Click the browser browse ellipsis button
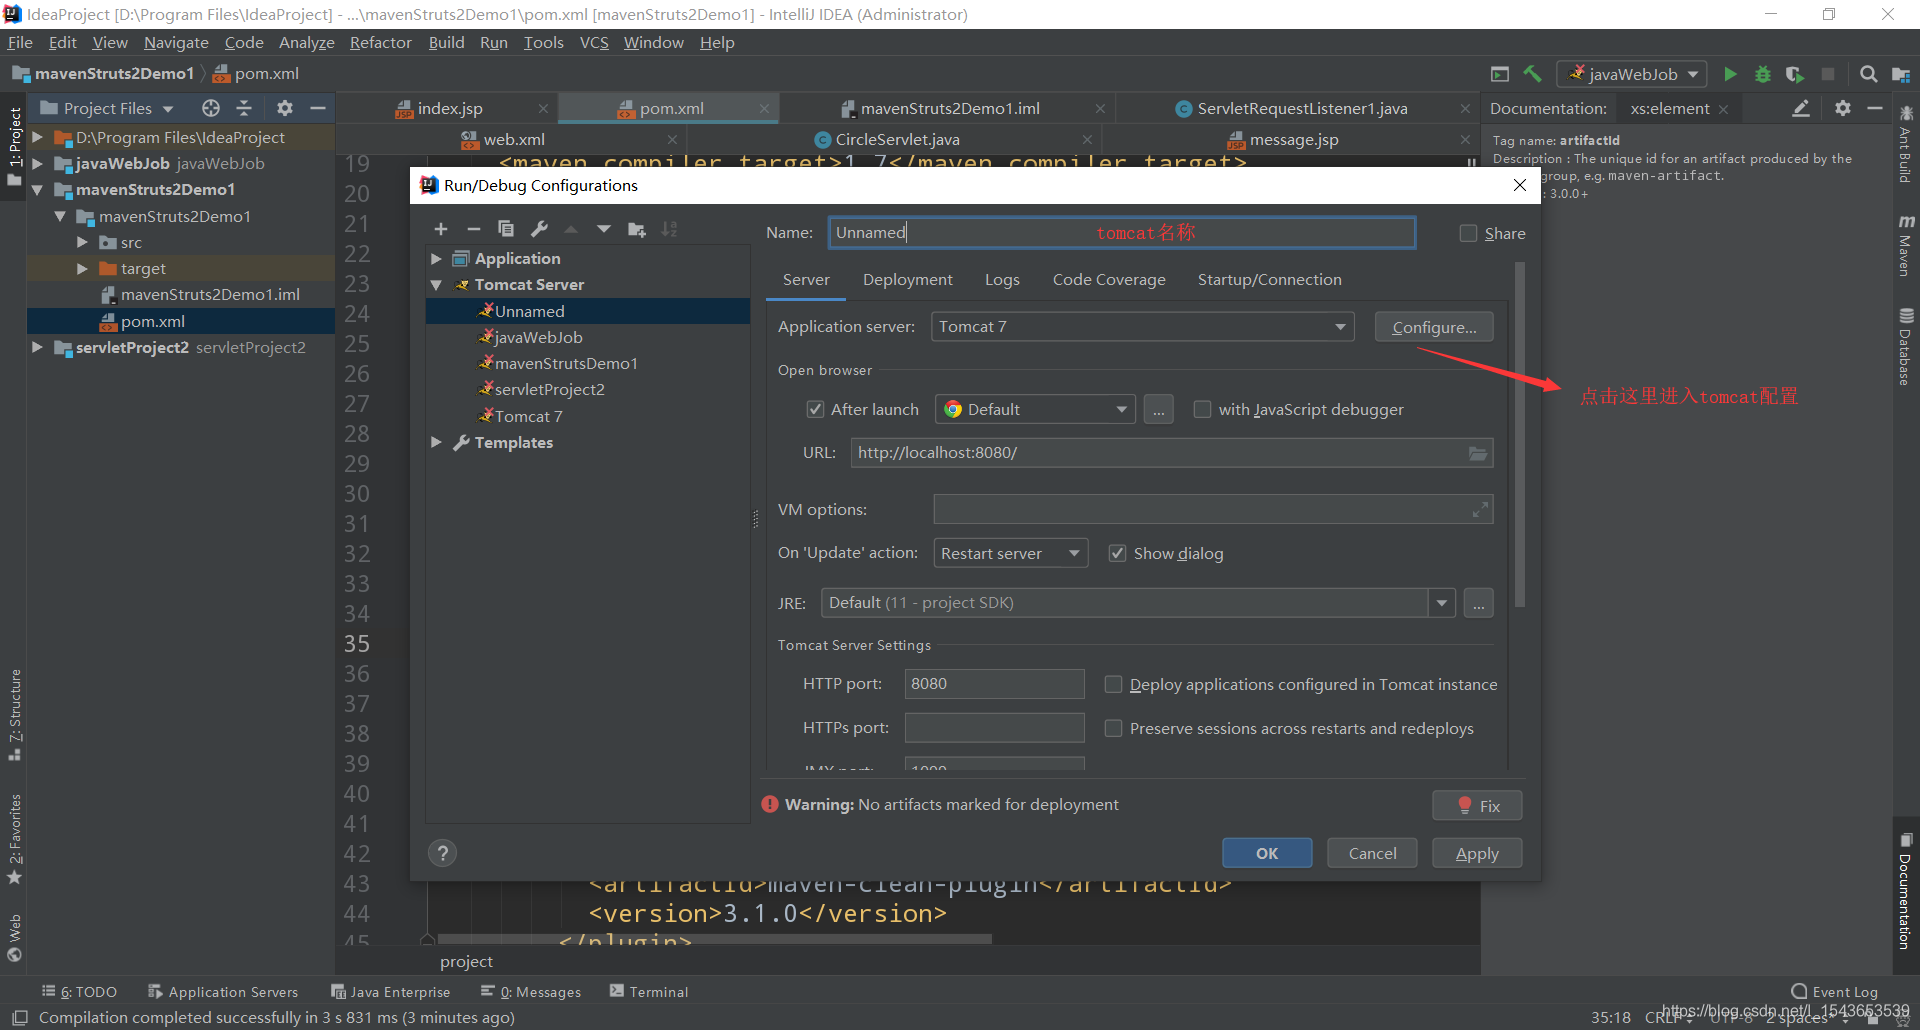The width and height of the screenshot is (1920, 1030). tap(1159, 409)
